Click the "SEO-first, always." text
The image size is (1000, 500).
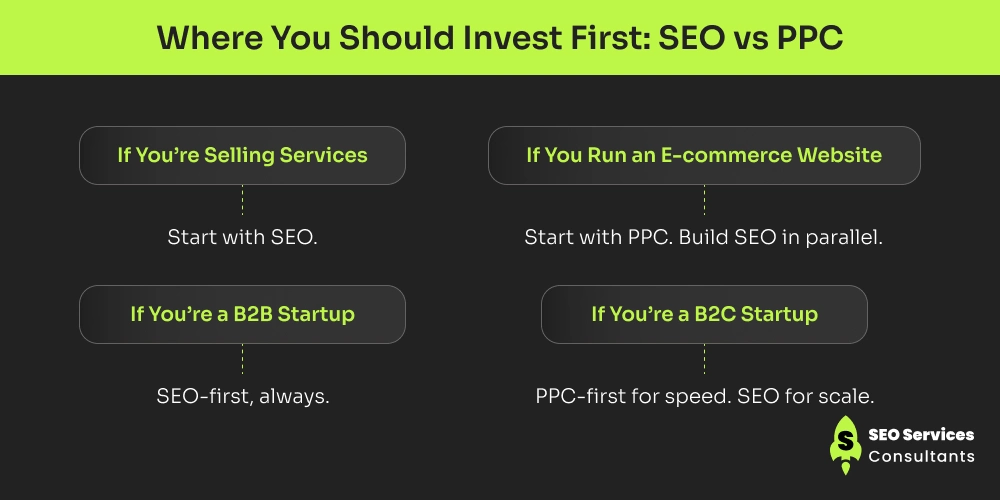click(242, 396)
